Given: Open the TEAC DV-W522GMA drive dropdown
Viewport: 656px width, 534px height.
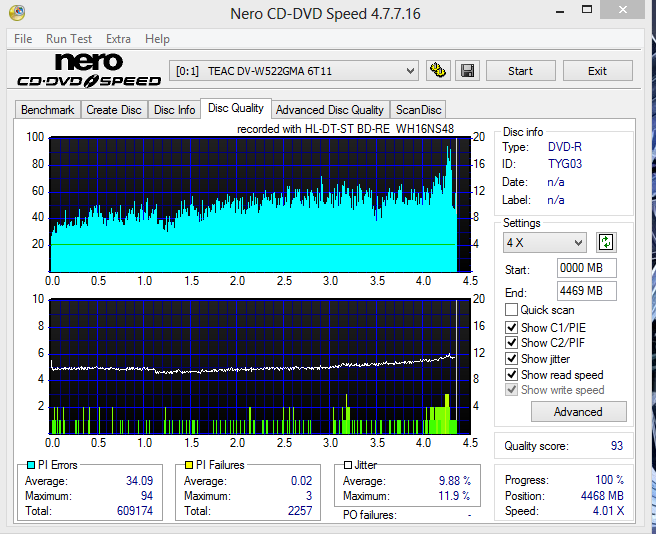Looking at the screenshot, I should [x=294, y=71].
